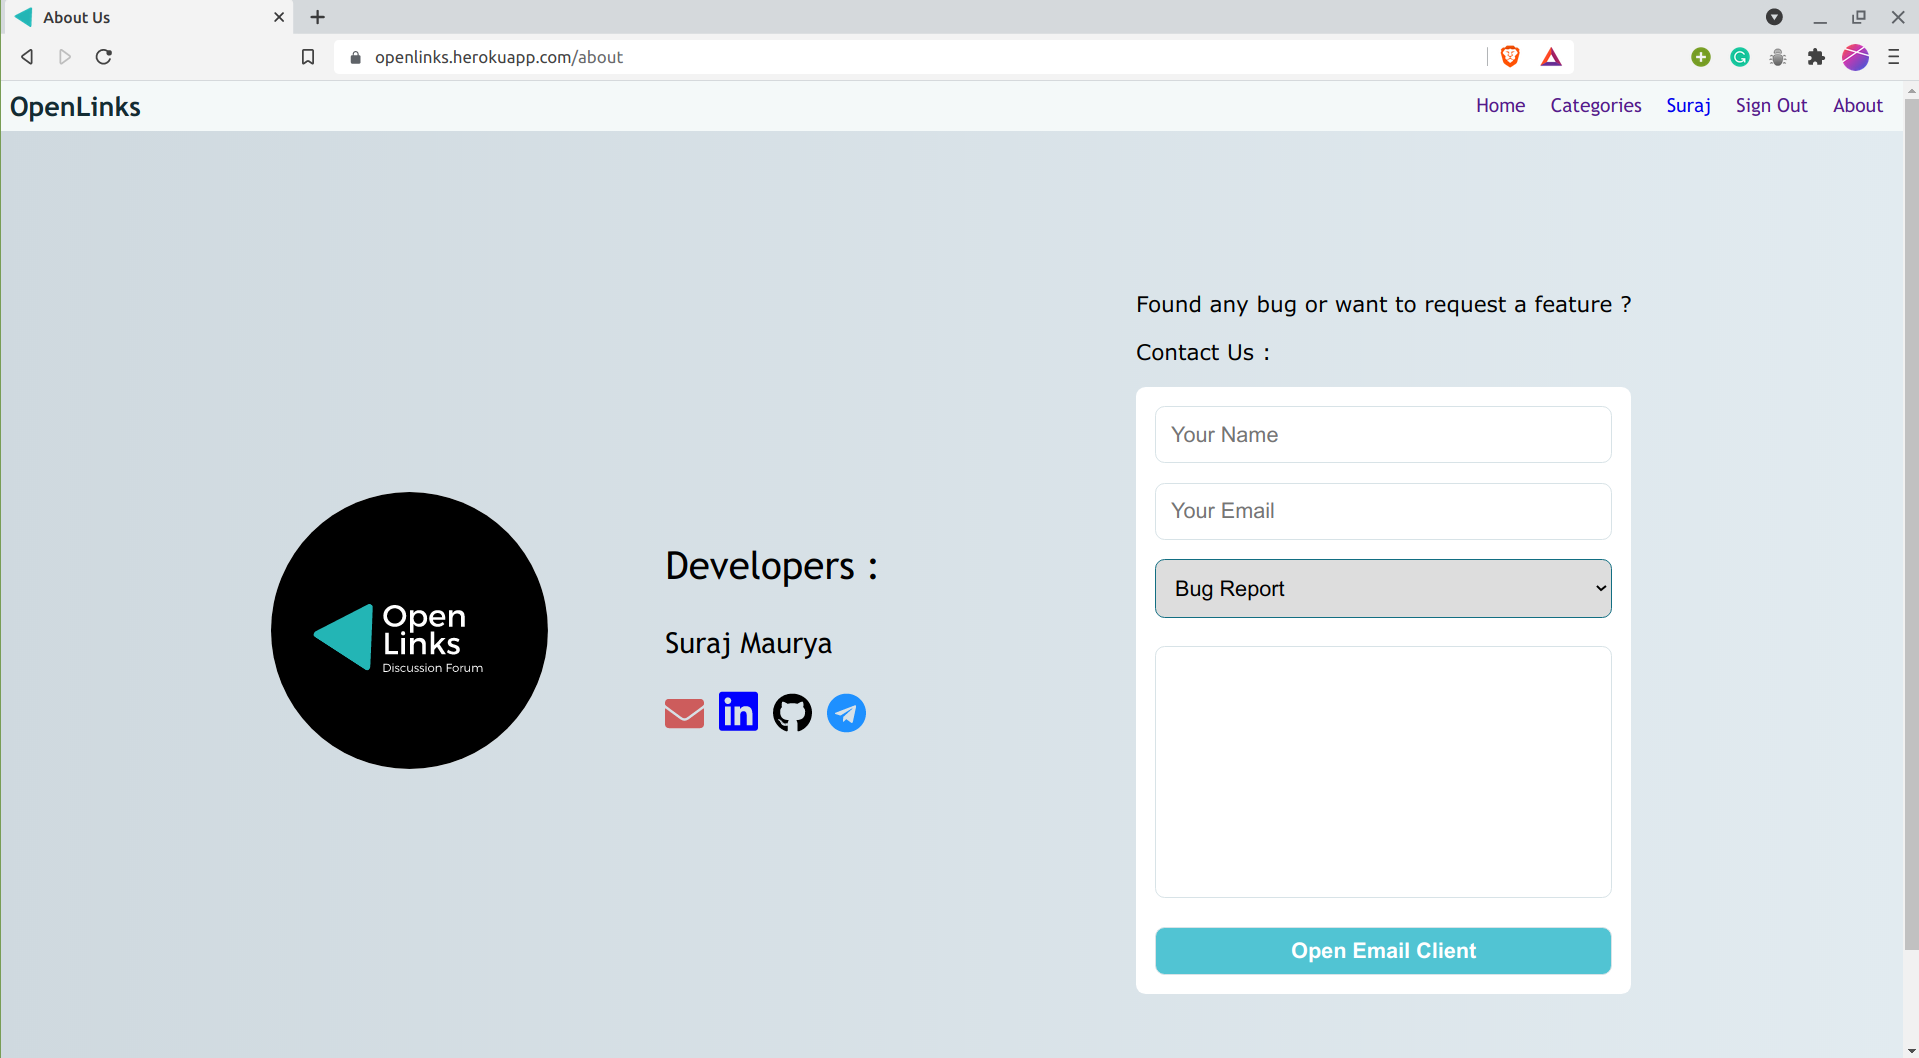Open the extensions puzzle piece menu
Viewport: 1919px width, 1058px height.
[x=1816, y=57]
